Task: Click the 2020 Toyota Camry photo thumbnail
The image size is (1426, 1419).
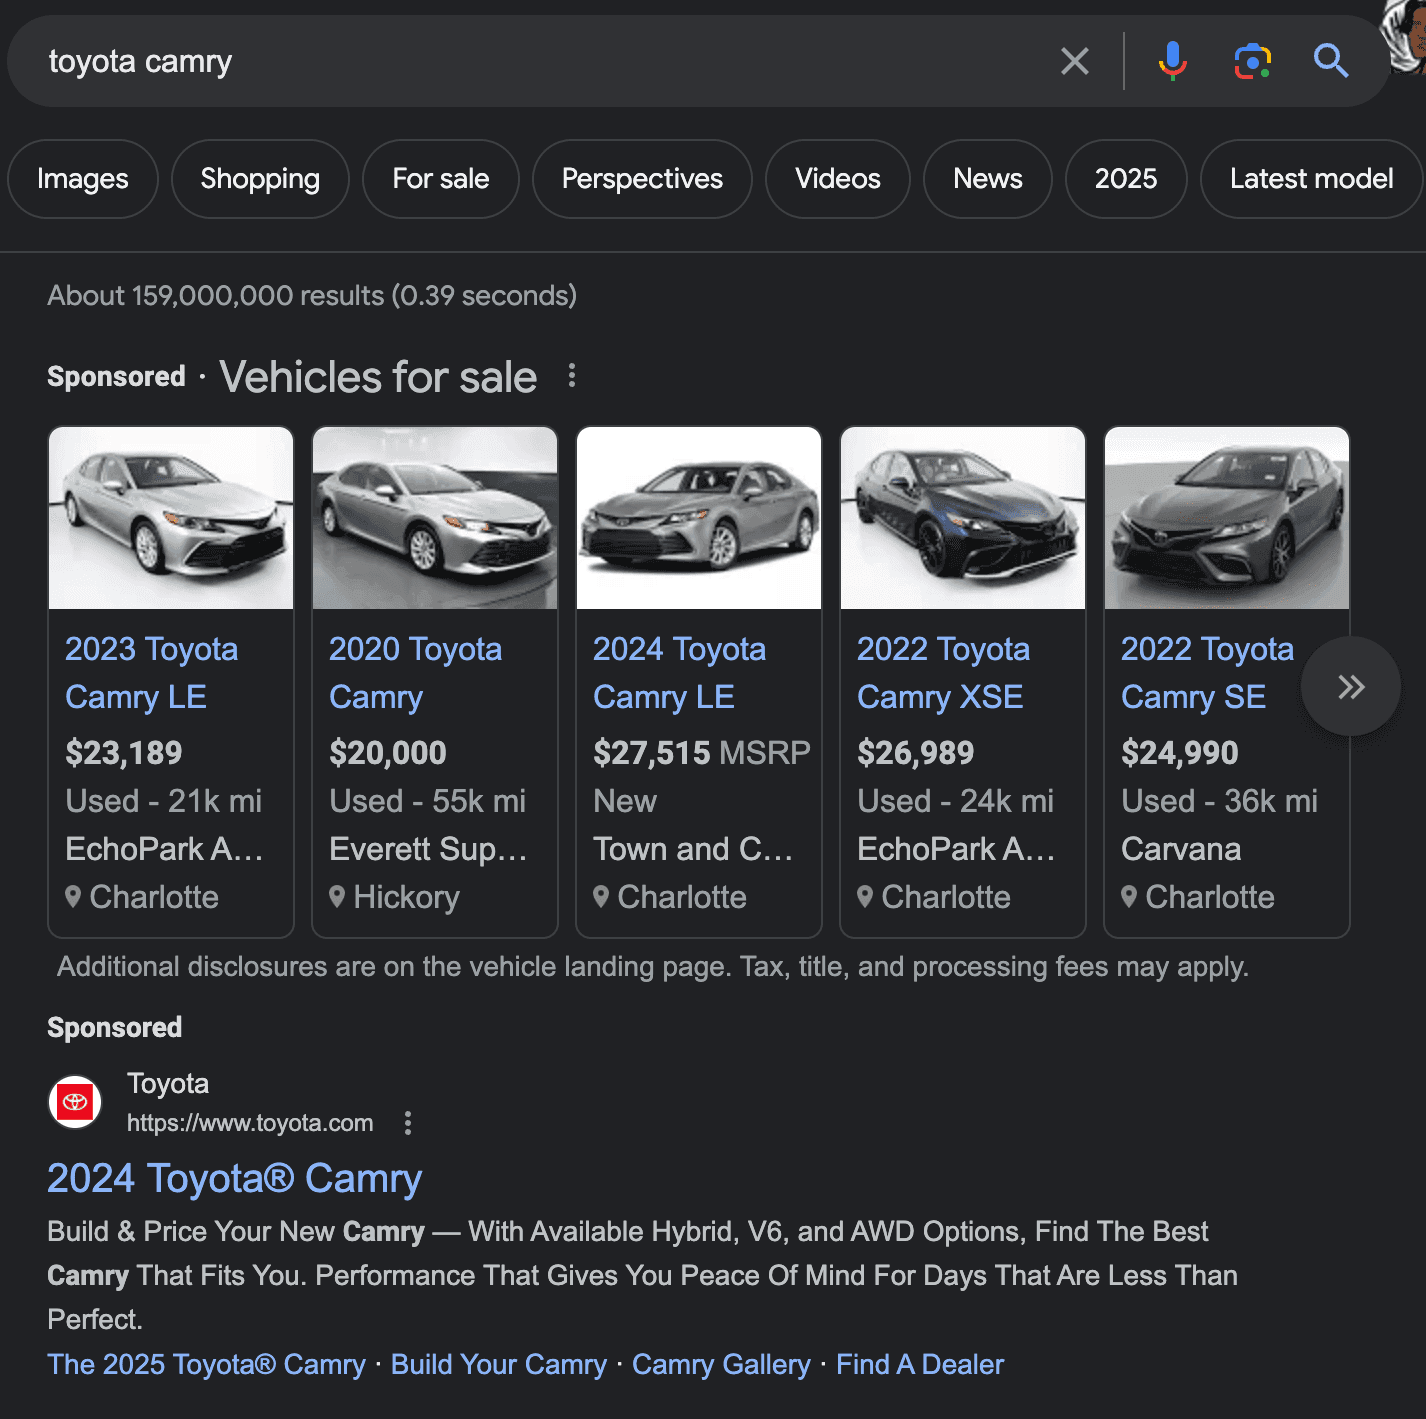Action: click(434, 518)
